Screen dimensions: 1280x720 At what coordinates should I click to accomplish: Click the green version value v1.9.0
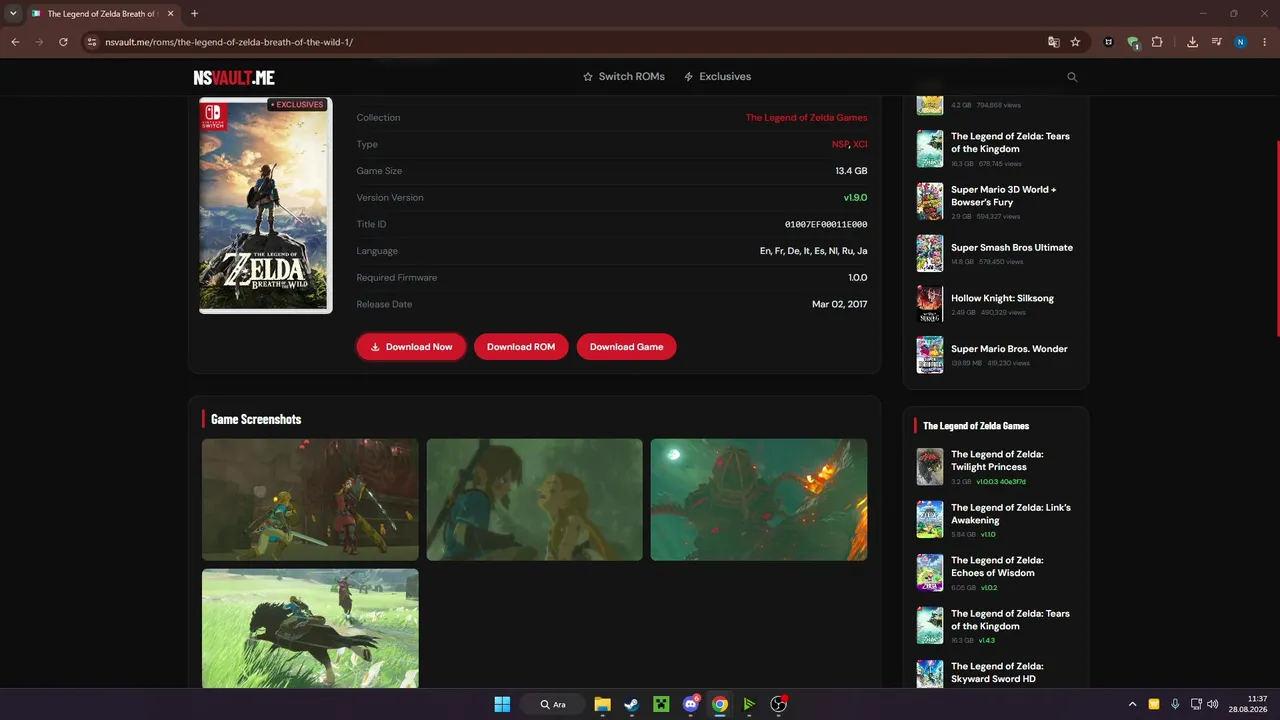(855, 198)
